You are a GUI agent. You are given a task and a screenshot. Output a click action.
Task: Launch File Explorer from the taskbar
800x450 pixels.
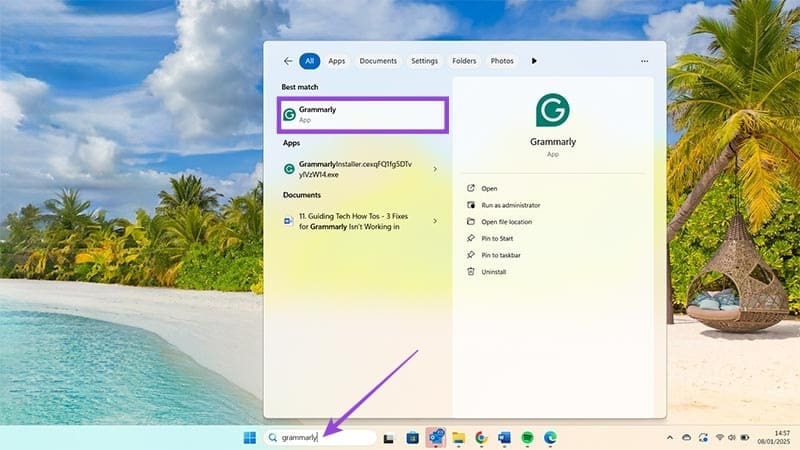click(459, 437)
